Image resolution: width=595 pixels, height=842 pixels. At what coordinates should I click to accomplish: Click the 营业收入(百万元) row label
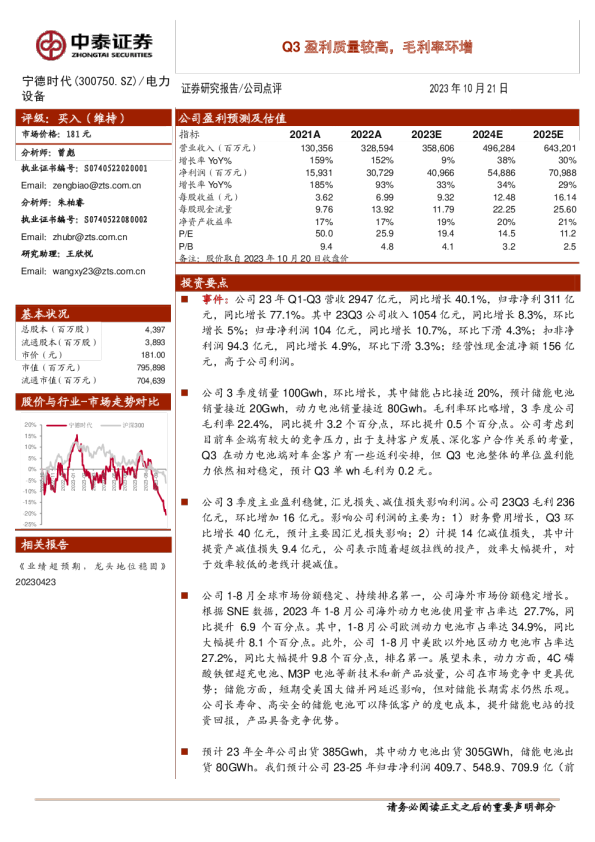pos(217,148)
